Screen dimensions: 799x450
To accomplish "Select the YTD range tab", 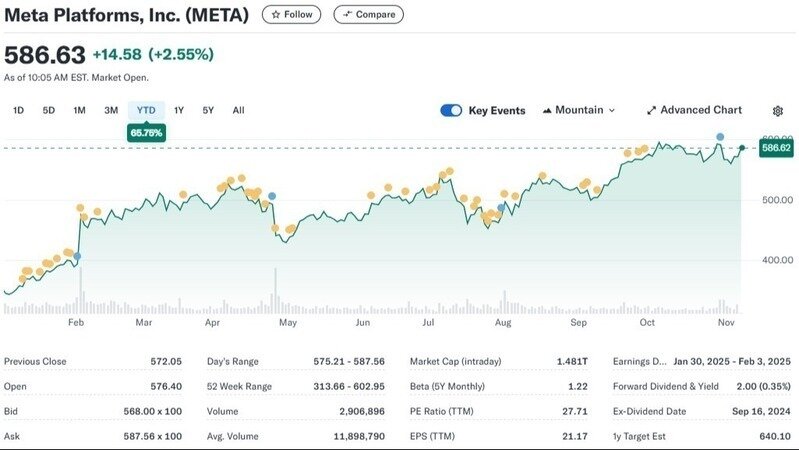I will point(146,110).
